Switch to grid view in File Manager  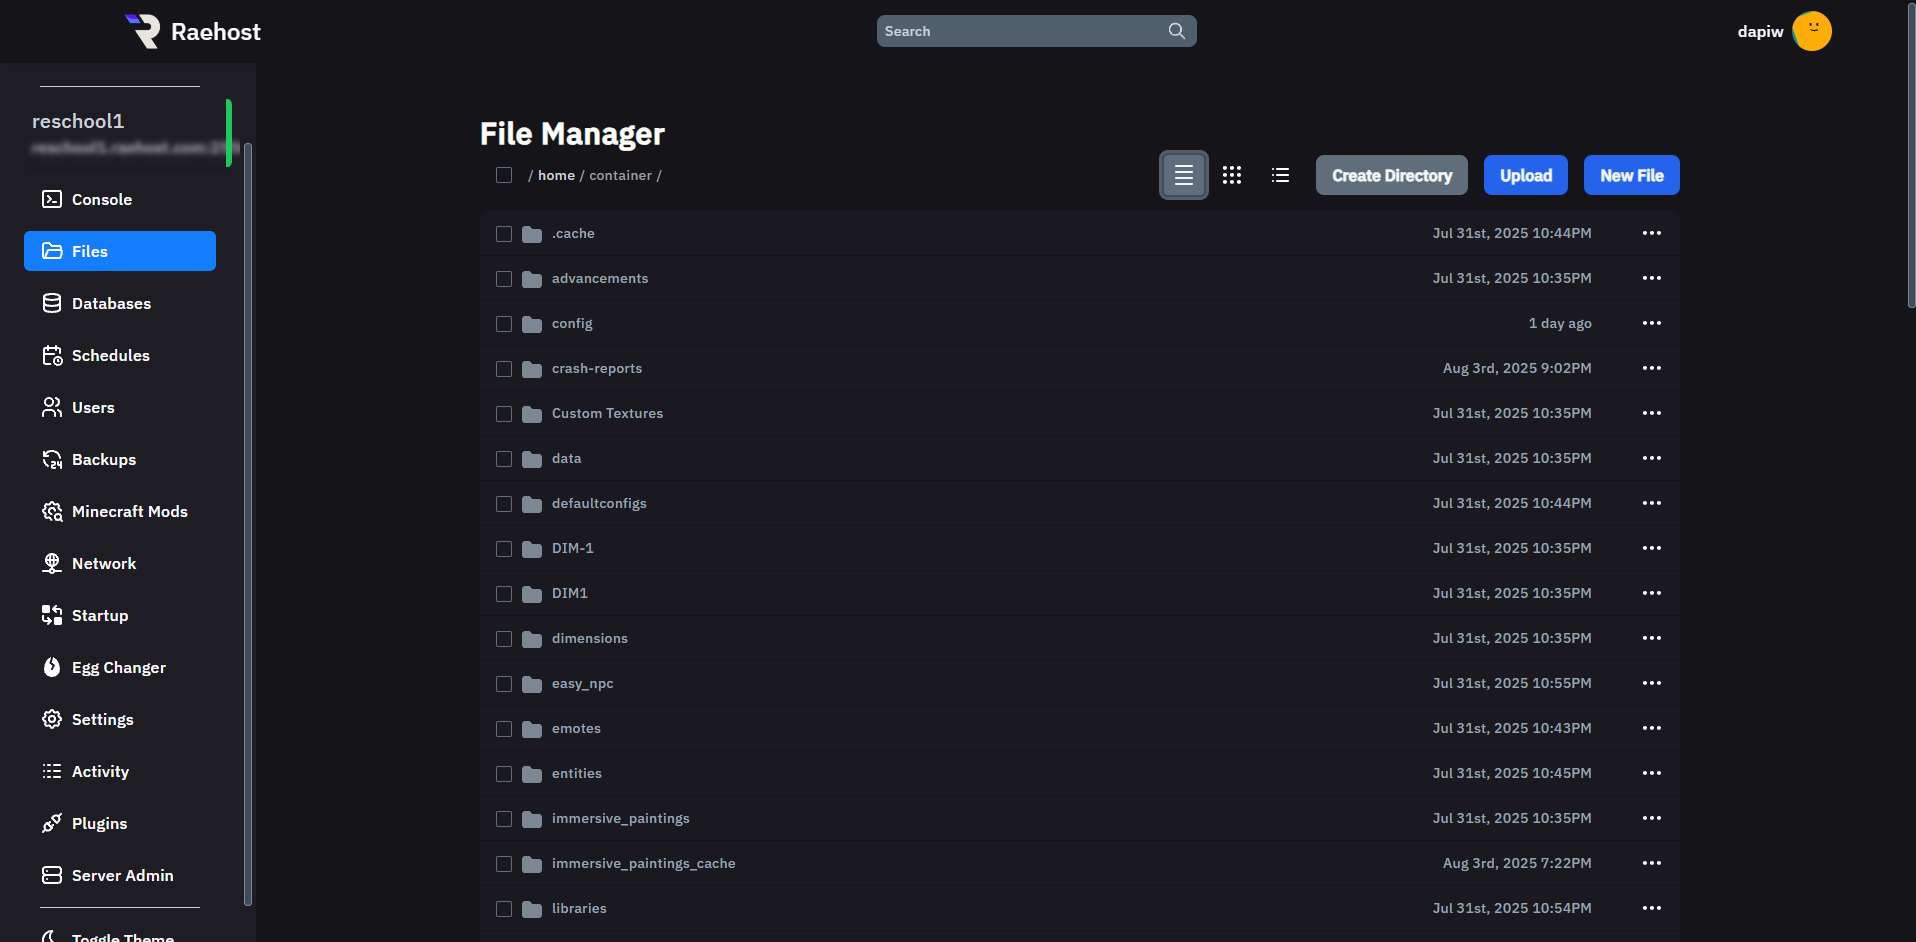click(1231, 175)
